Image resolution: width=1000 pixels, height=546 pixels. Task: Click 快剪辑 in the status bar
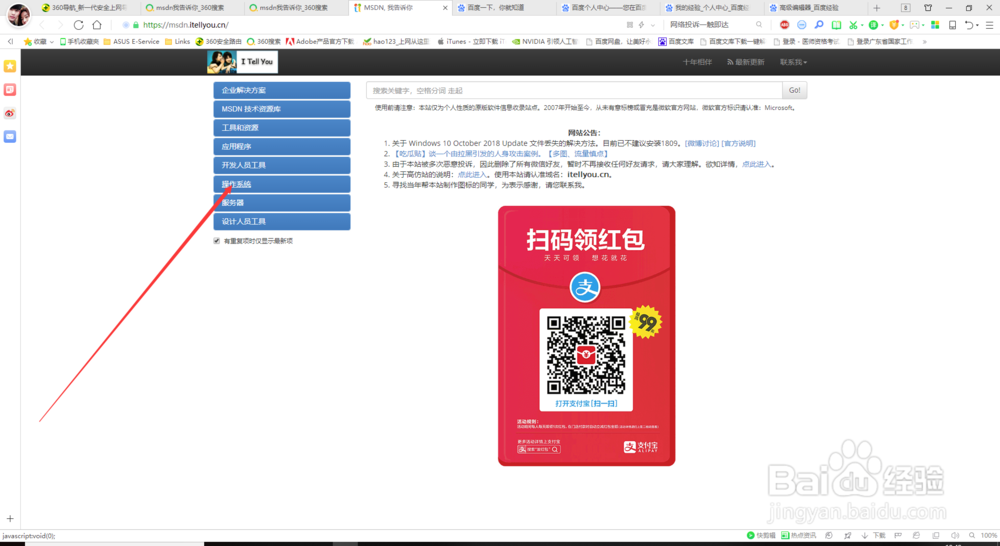tap(761, 535)
